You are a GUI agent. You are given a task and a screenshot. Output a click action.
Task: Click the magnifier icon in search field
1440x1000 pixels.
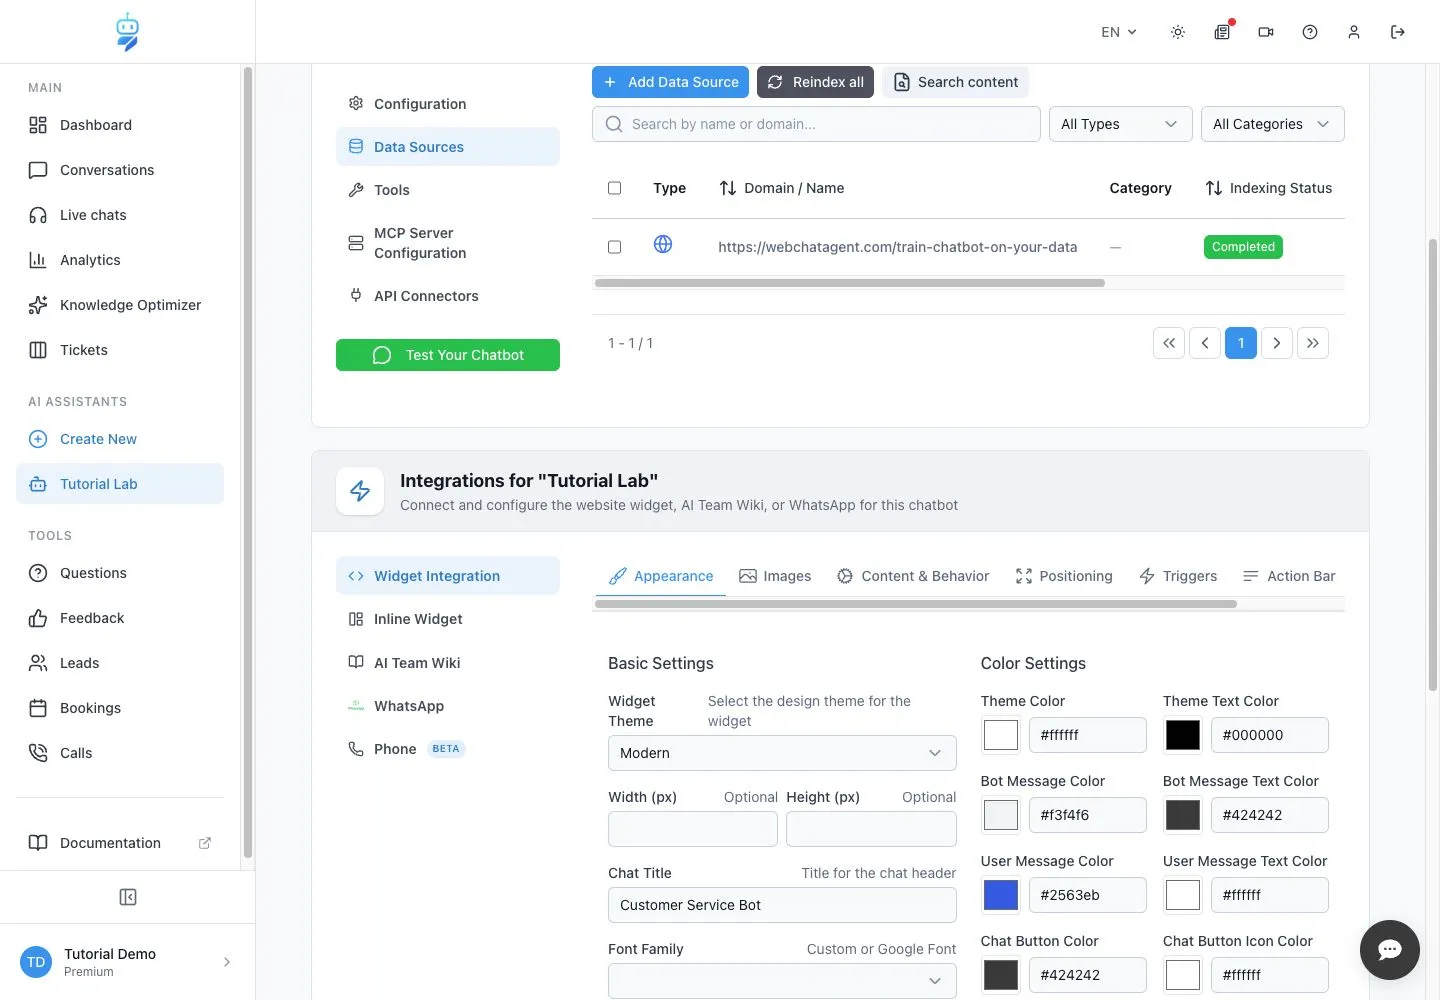click(x=614, y=124)
